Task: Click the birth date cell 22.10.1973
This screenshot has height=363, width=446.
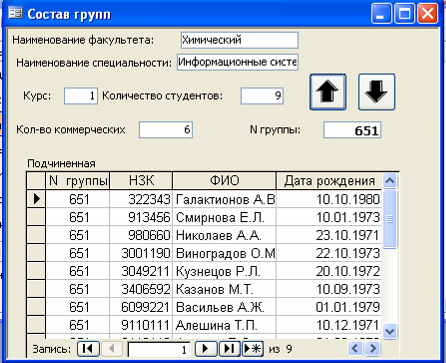Action: [329, 253]
